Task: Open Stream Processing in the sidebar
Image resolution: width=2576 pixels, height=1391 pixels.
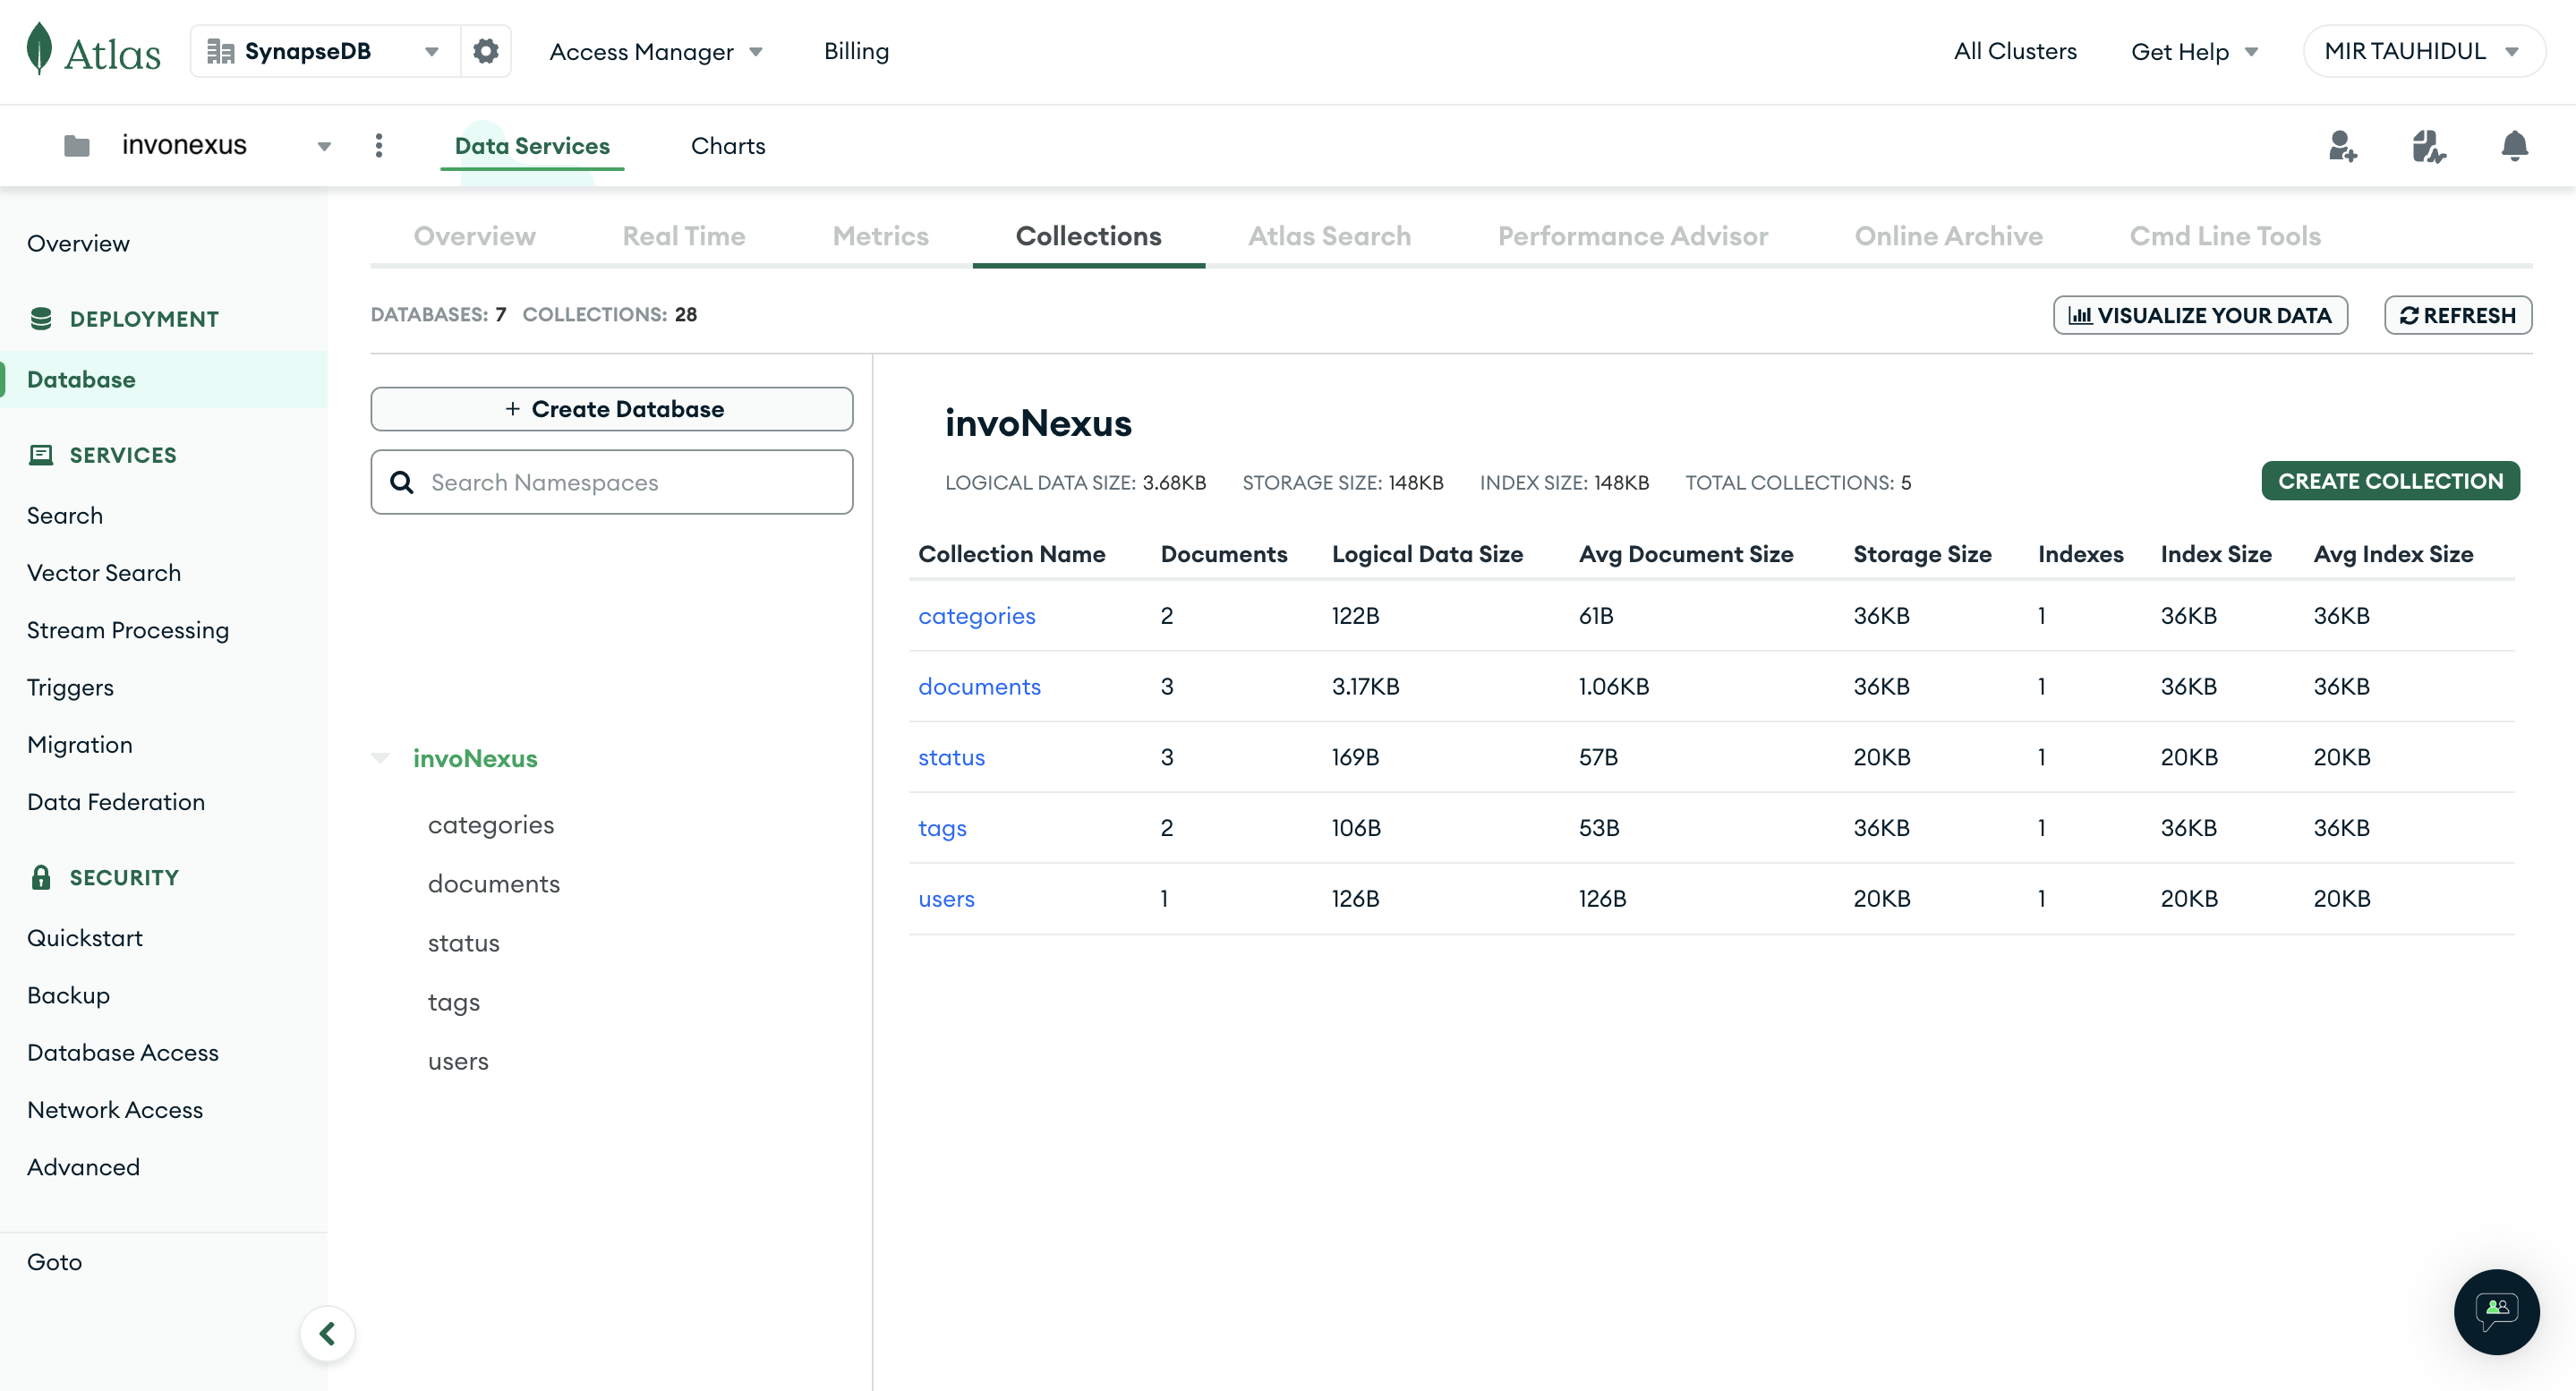Action: [128, 630]
